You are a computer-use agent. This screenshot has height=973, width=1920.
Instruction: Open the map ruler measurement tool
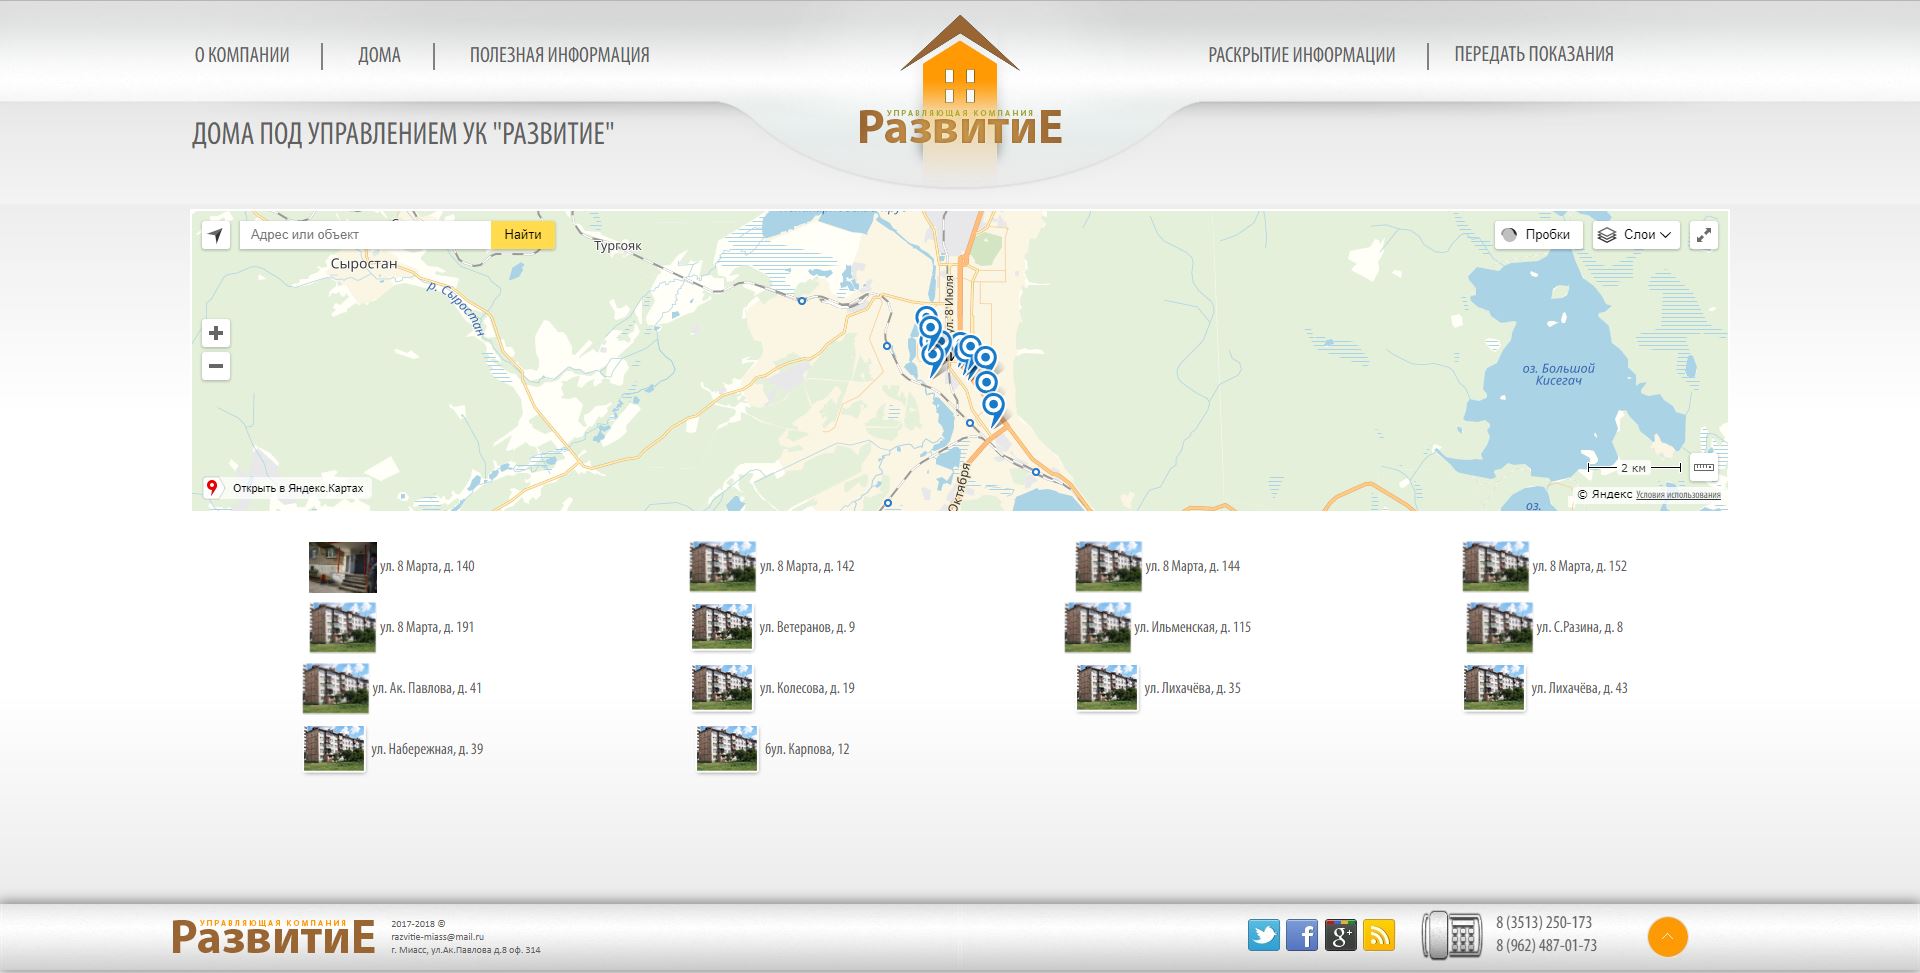[1704, 467]
